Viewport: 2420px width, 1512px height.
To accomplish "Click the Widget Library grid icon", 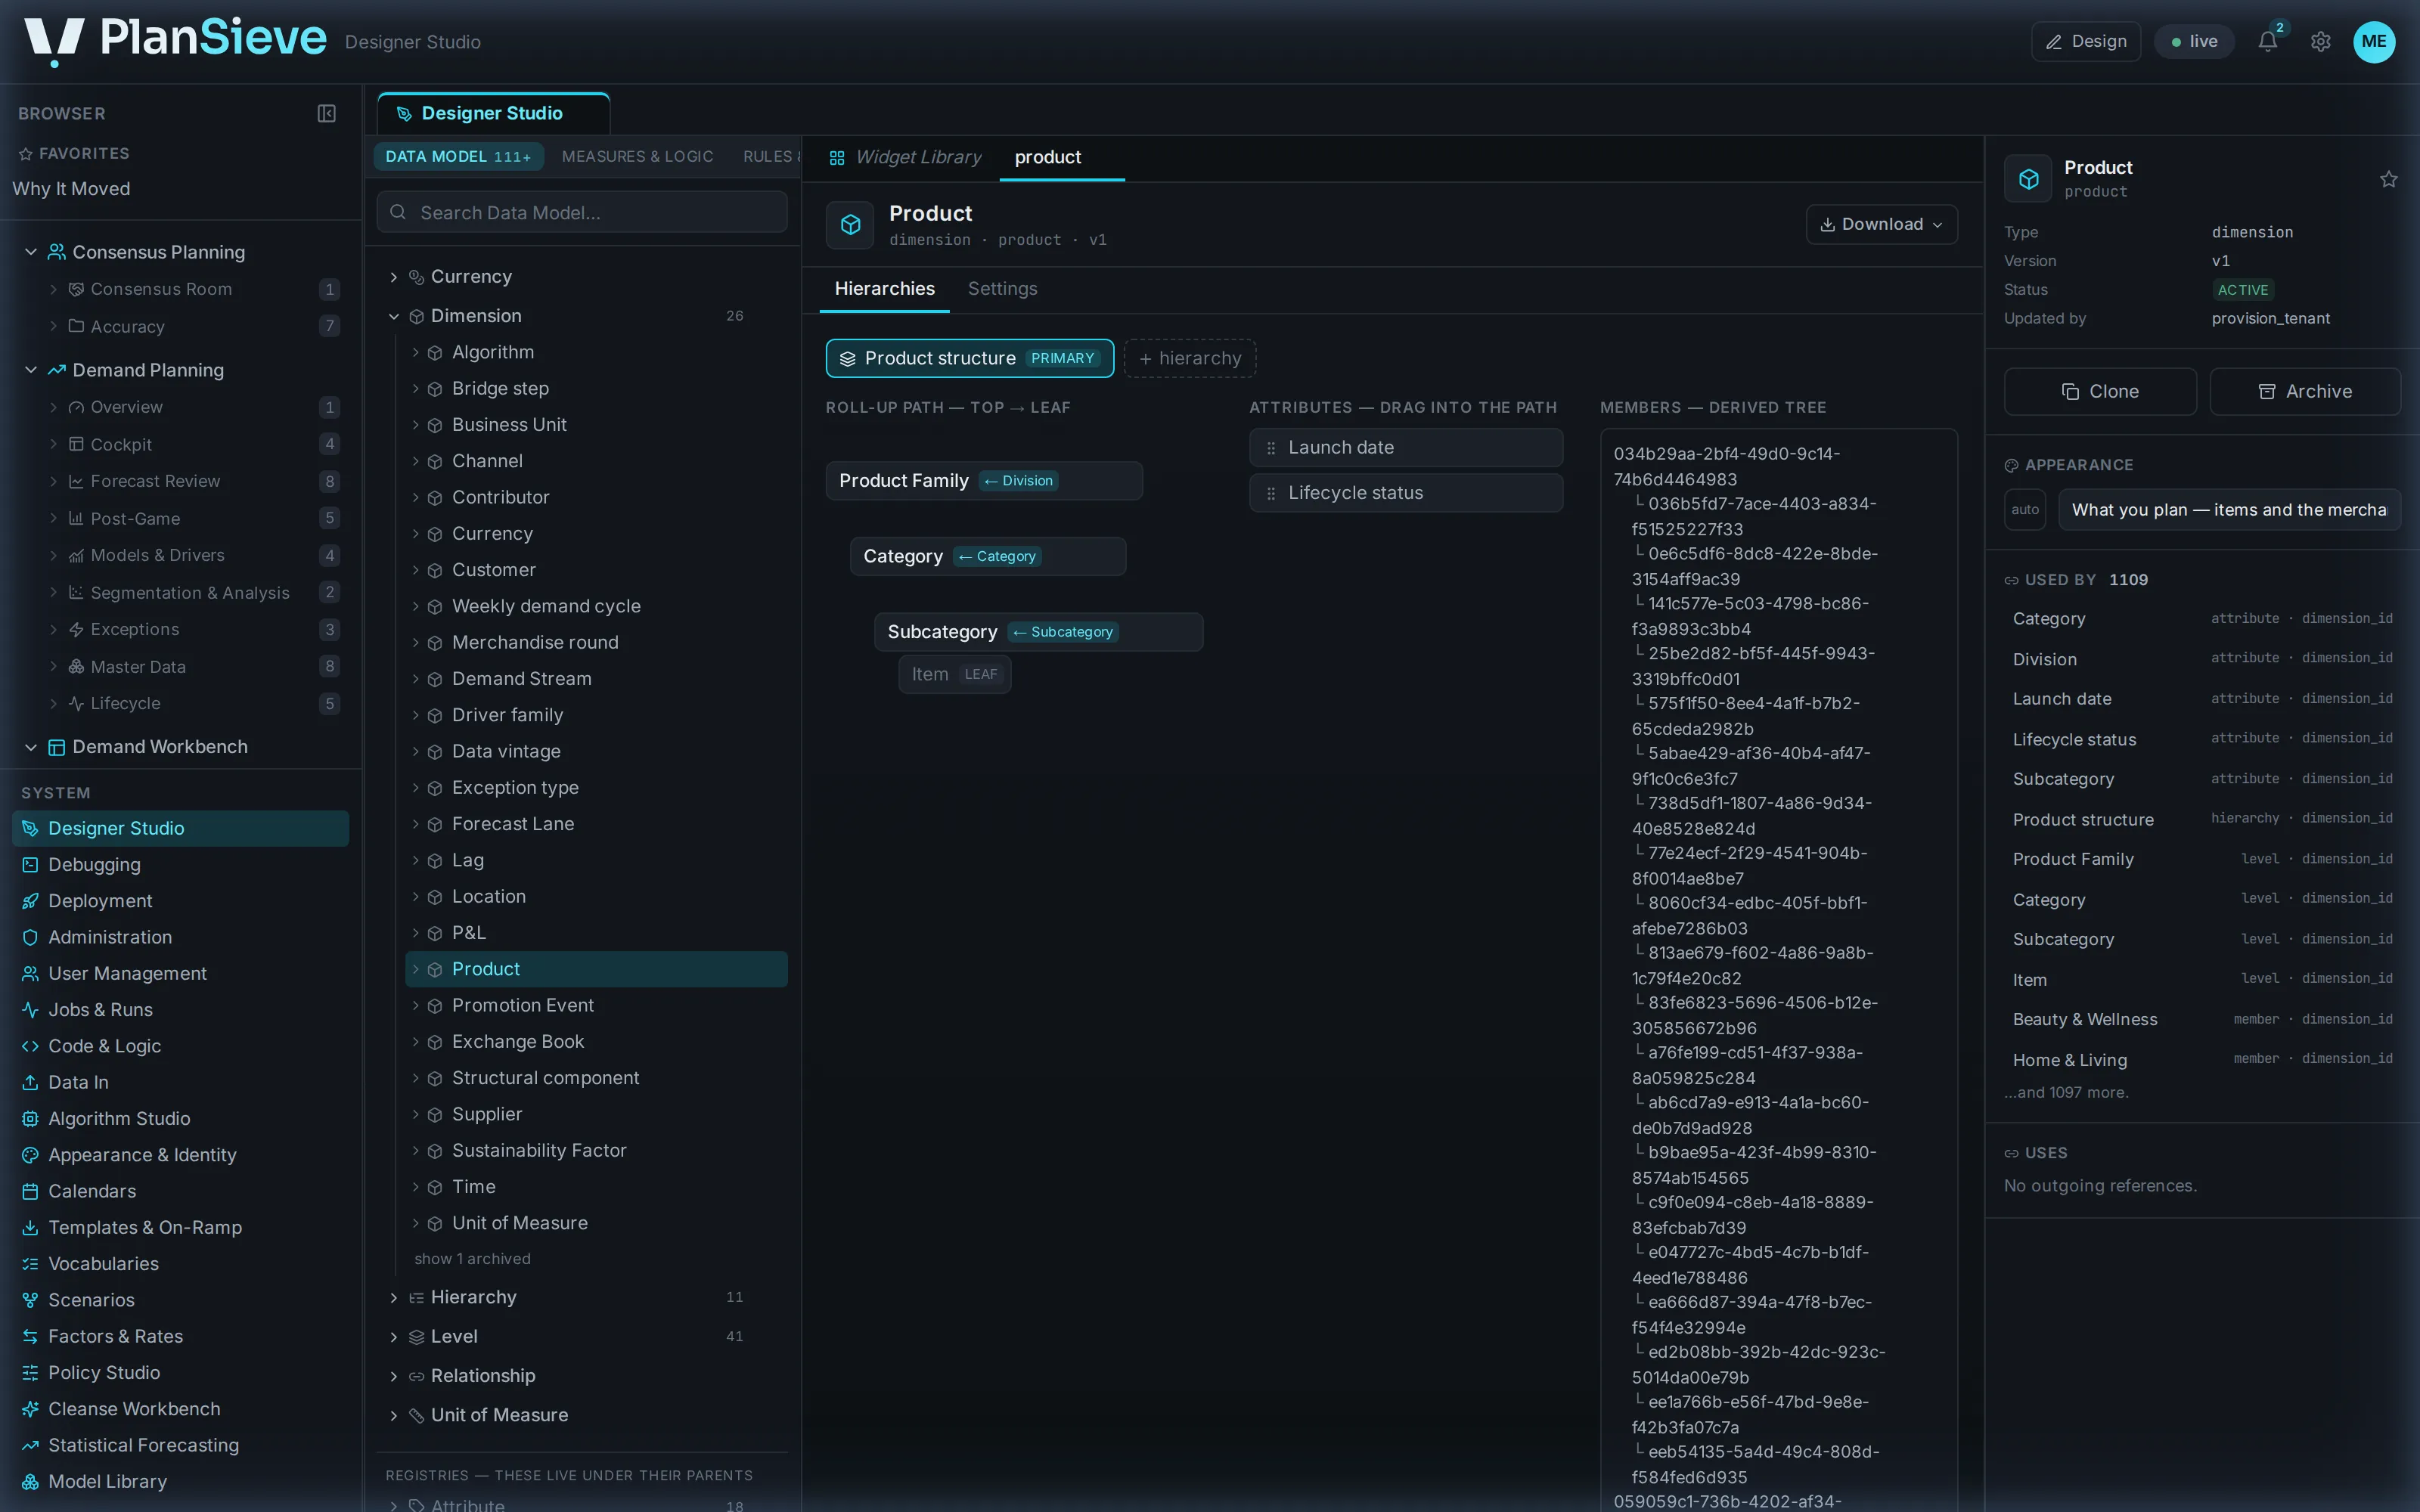I will tap(837, 158).
